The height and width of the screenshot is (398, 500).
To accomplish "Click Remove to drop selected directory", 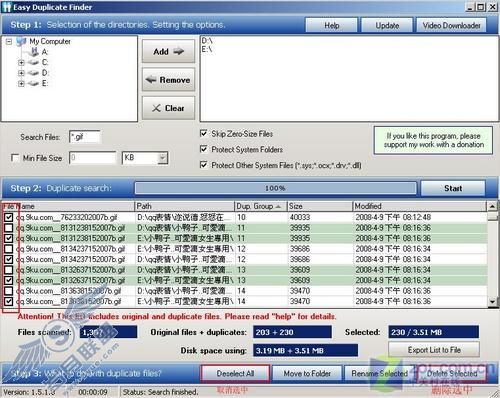I will pyautogui.click(x=168, y=80).
